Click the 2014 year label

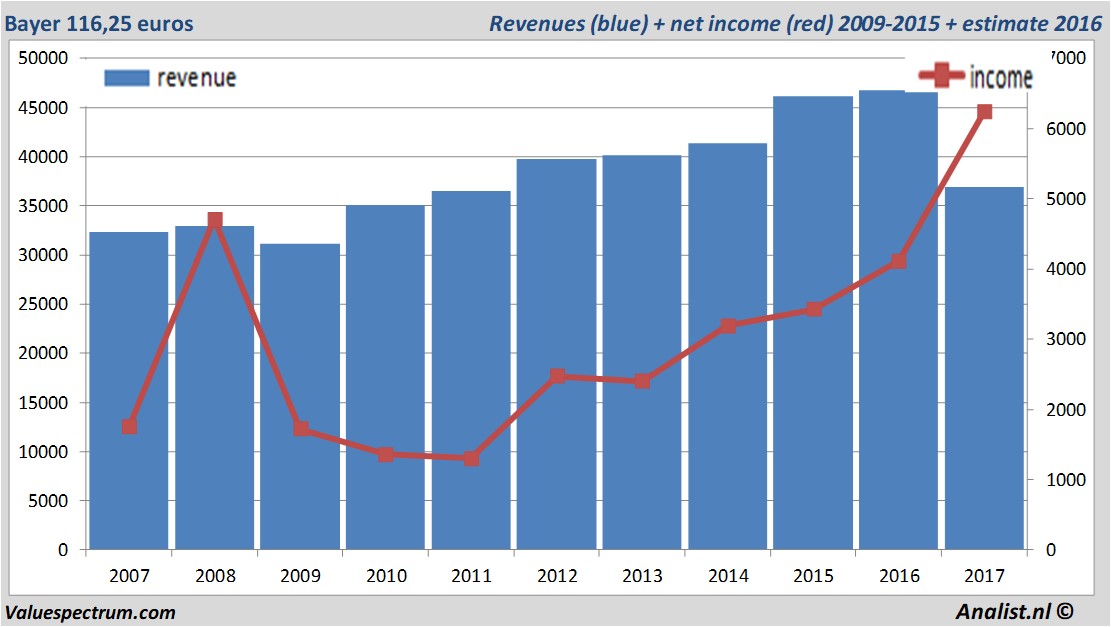pos(728,575)
